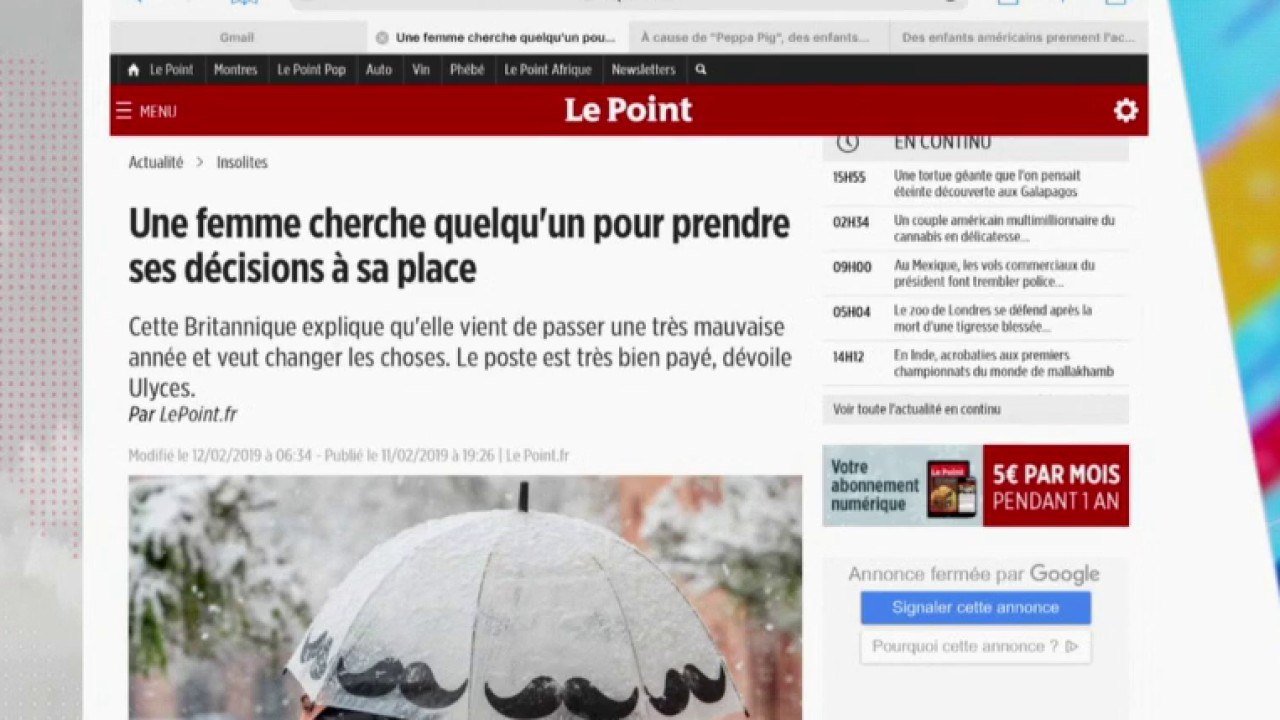Go to the Actualité breadcrumb
This screenshot has width=1280, height=720.
[156, 162]
